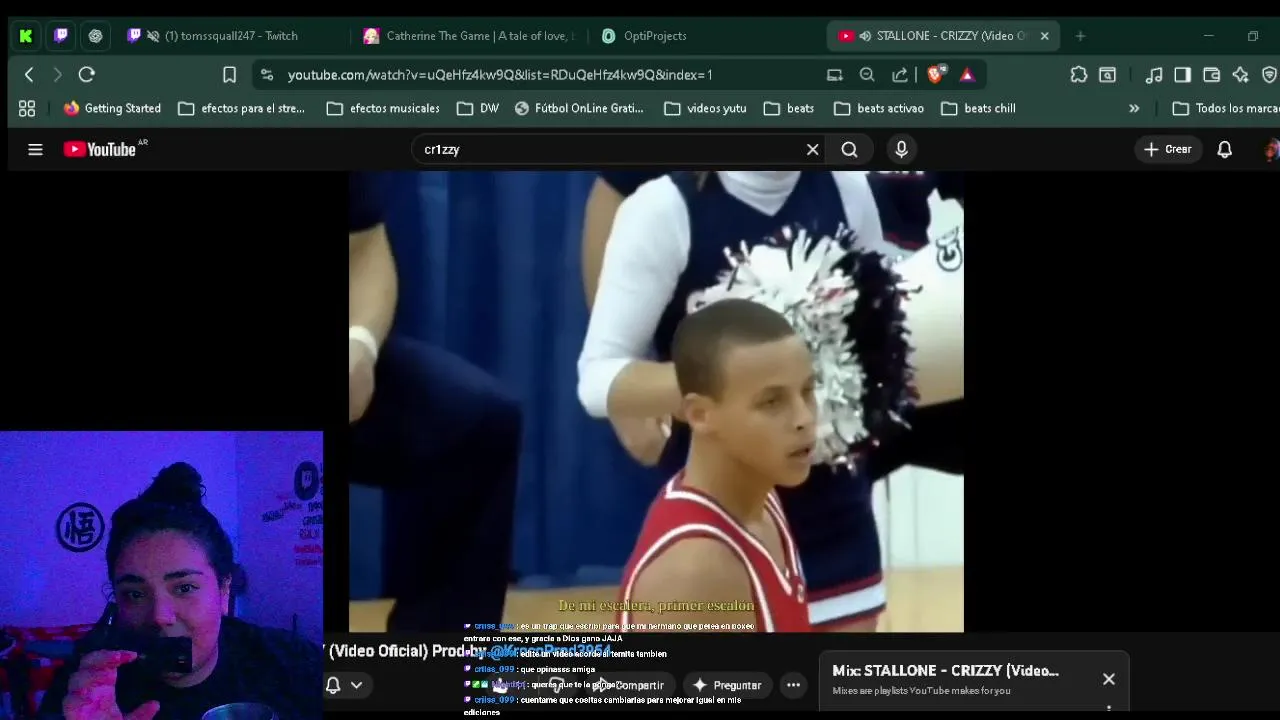Close the STALLONE - CRIZZY tab
This screenshot has width=1280, height=720.
[x=1044, y=36]
